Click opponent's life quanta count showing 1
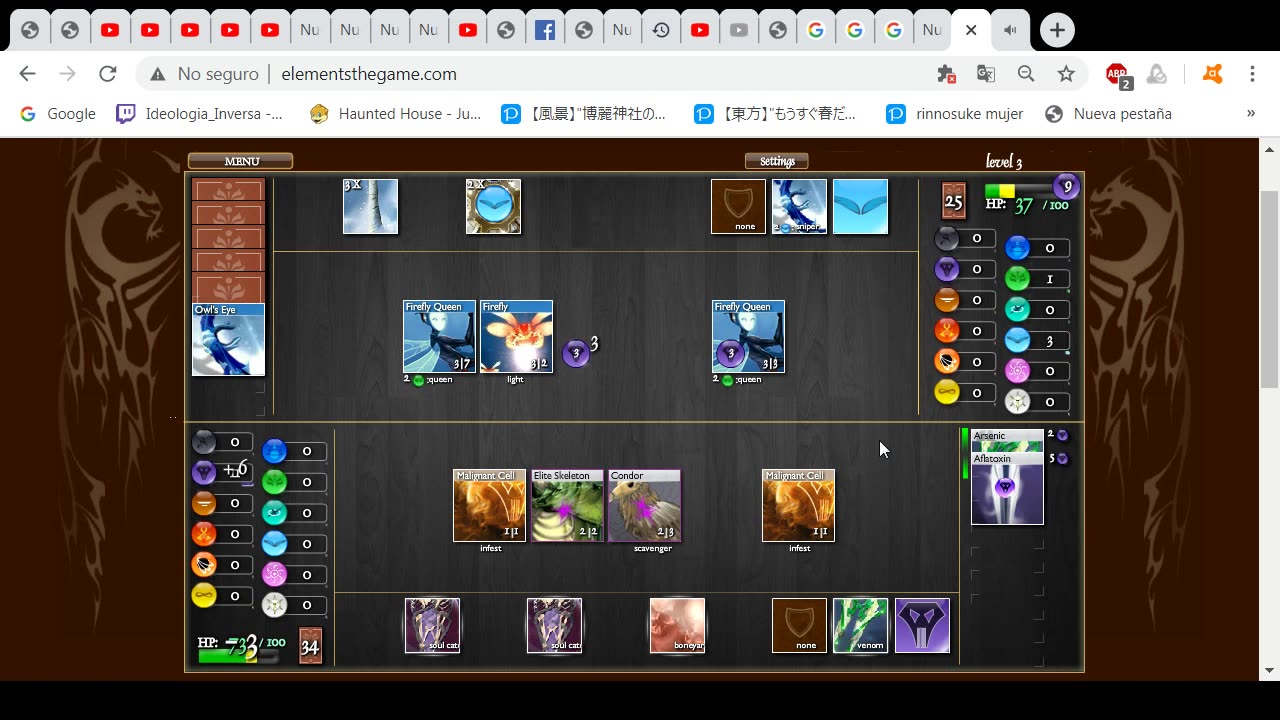 (x=1050, y=280)
